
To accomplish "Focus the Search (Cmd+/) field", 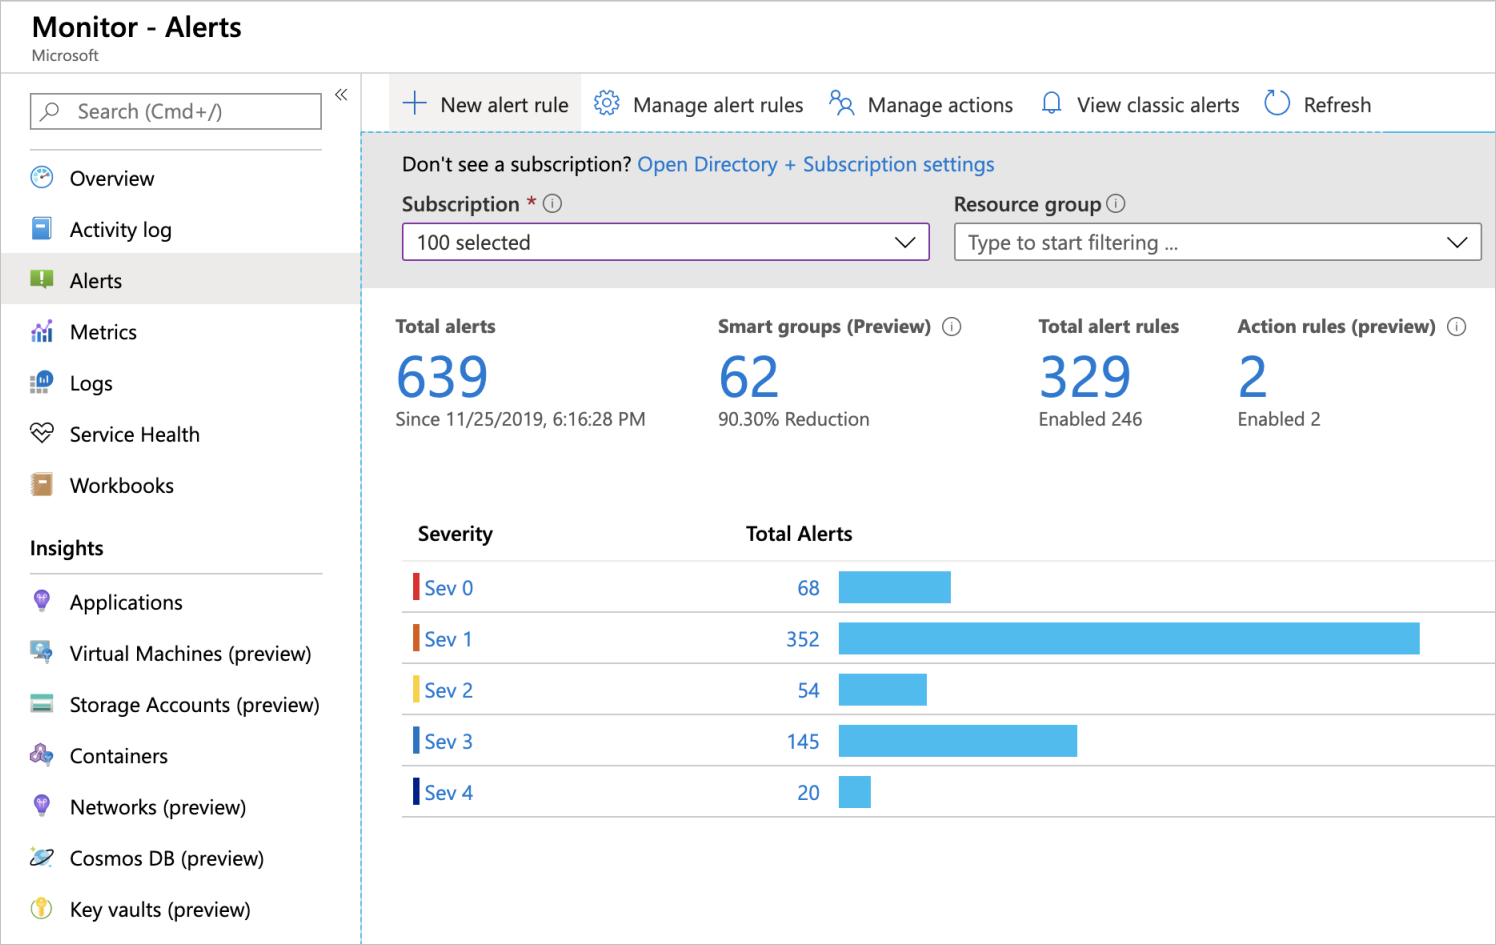I will (x=190, y=111).
